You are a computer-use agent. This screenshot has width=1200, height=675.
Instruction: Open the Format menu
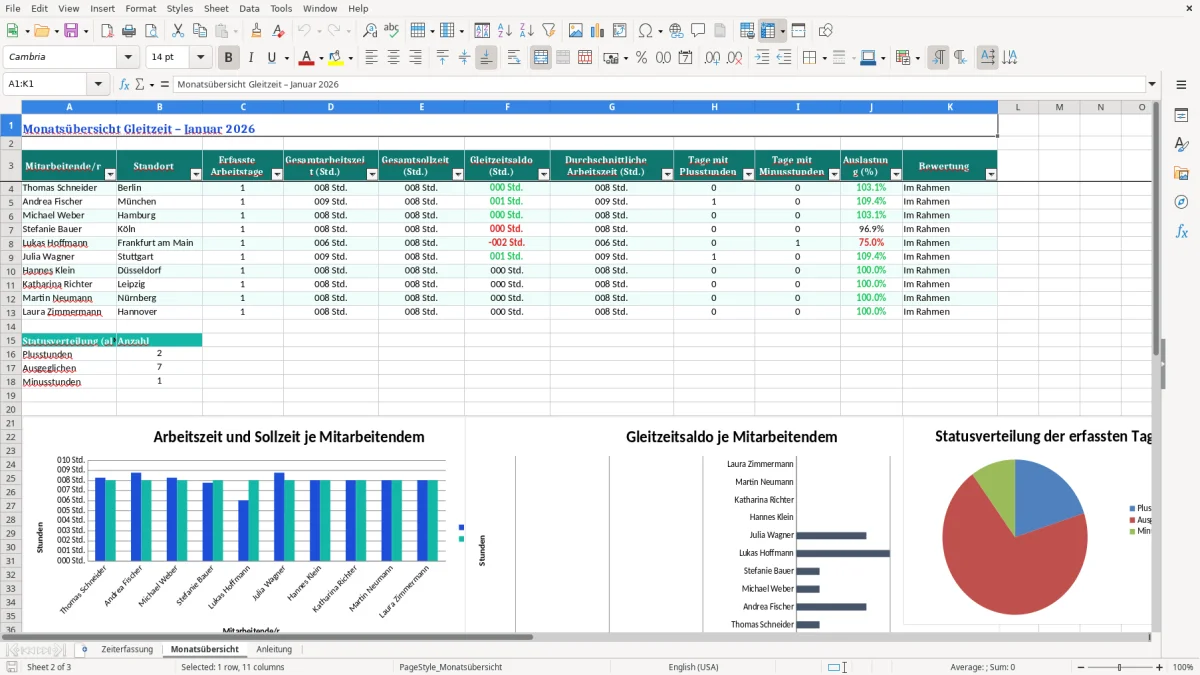pyautogui.click(x=140, y=8)
